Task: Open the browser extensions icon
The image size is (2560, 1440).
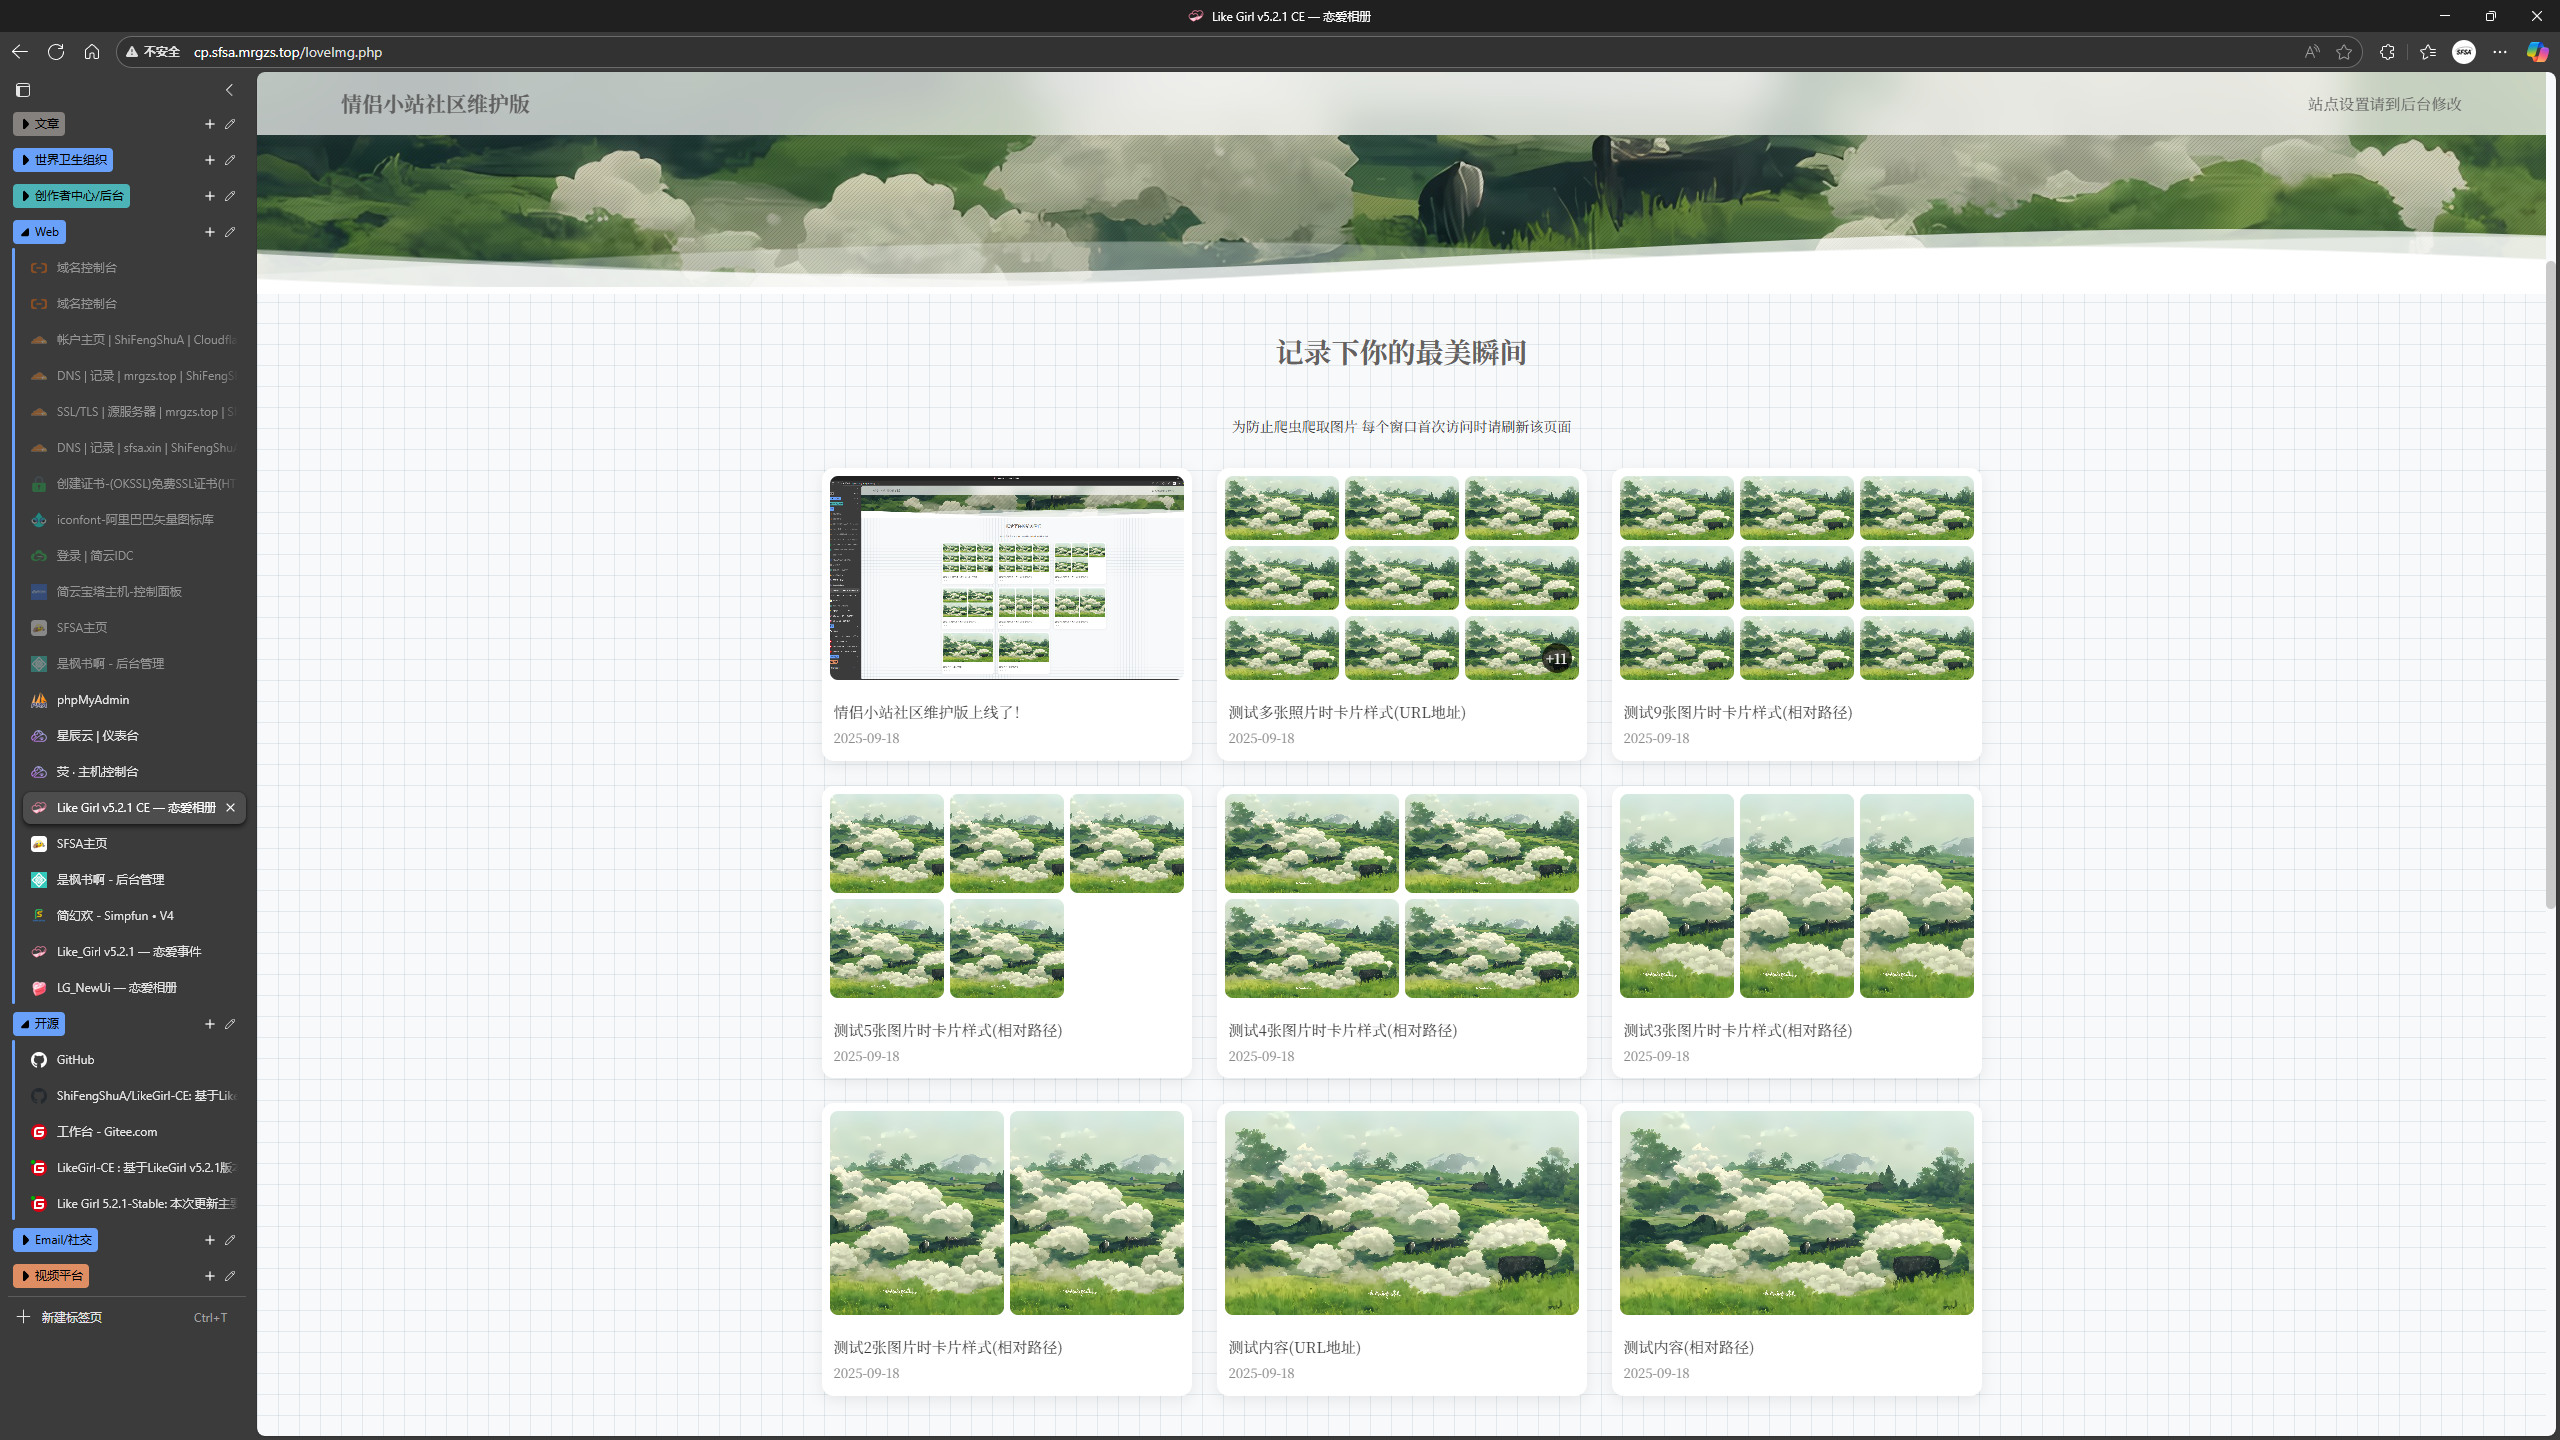Action: pos(2387,52)
